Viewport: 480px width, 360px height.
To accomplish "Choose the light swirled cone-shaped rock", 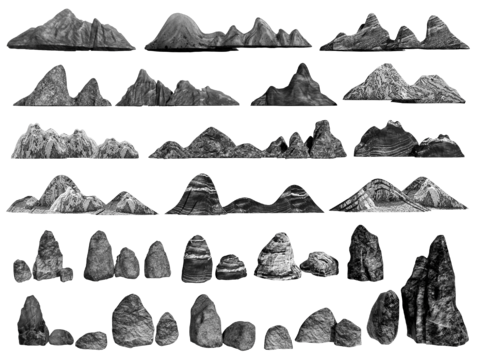I will coord(277,256).
